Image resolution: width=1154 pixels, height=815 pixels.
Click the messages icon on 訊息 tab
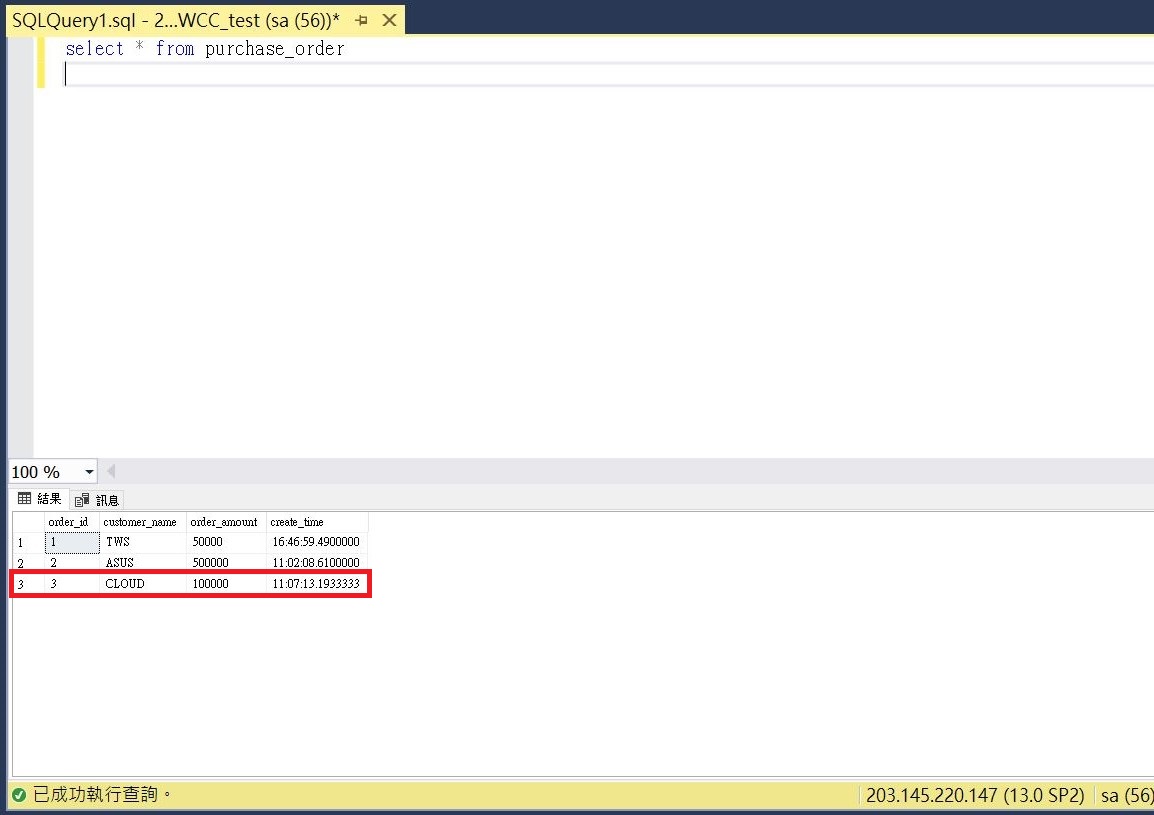pyautogui.click(x=82, y=500)
